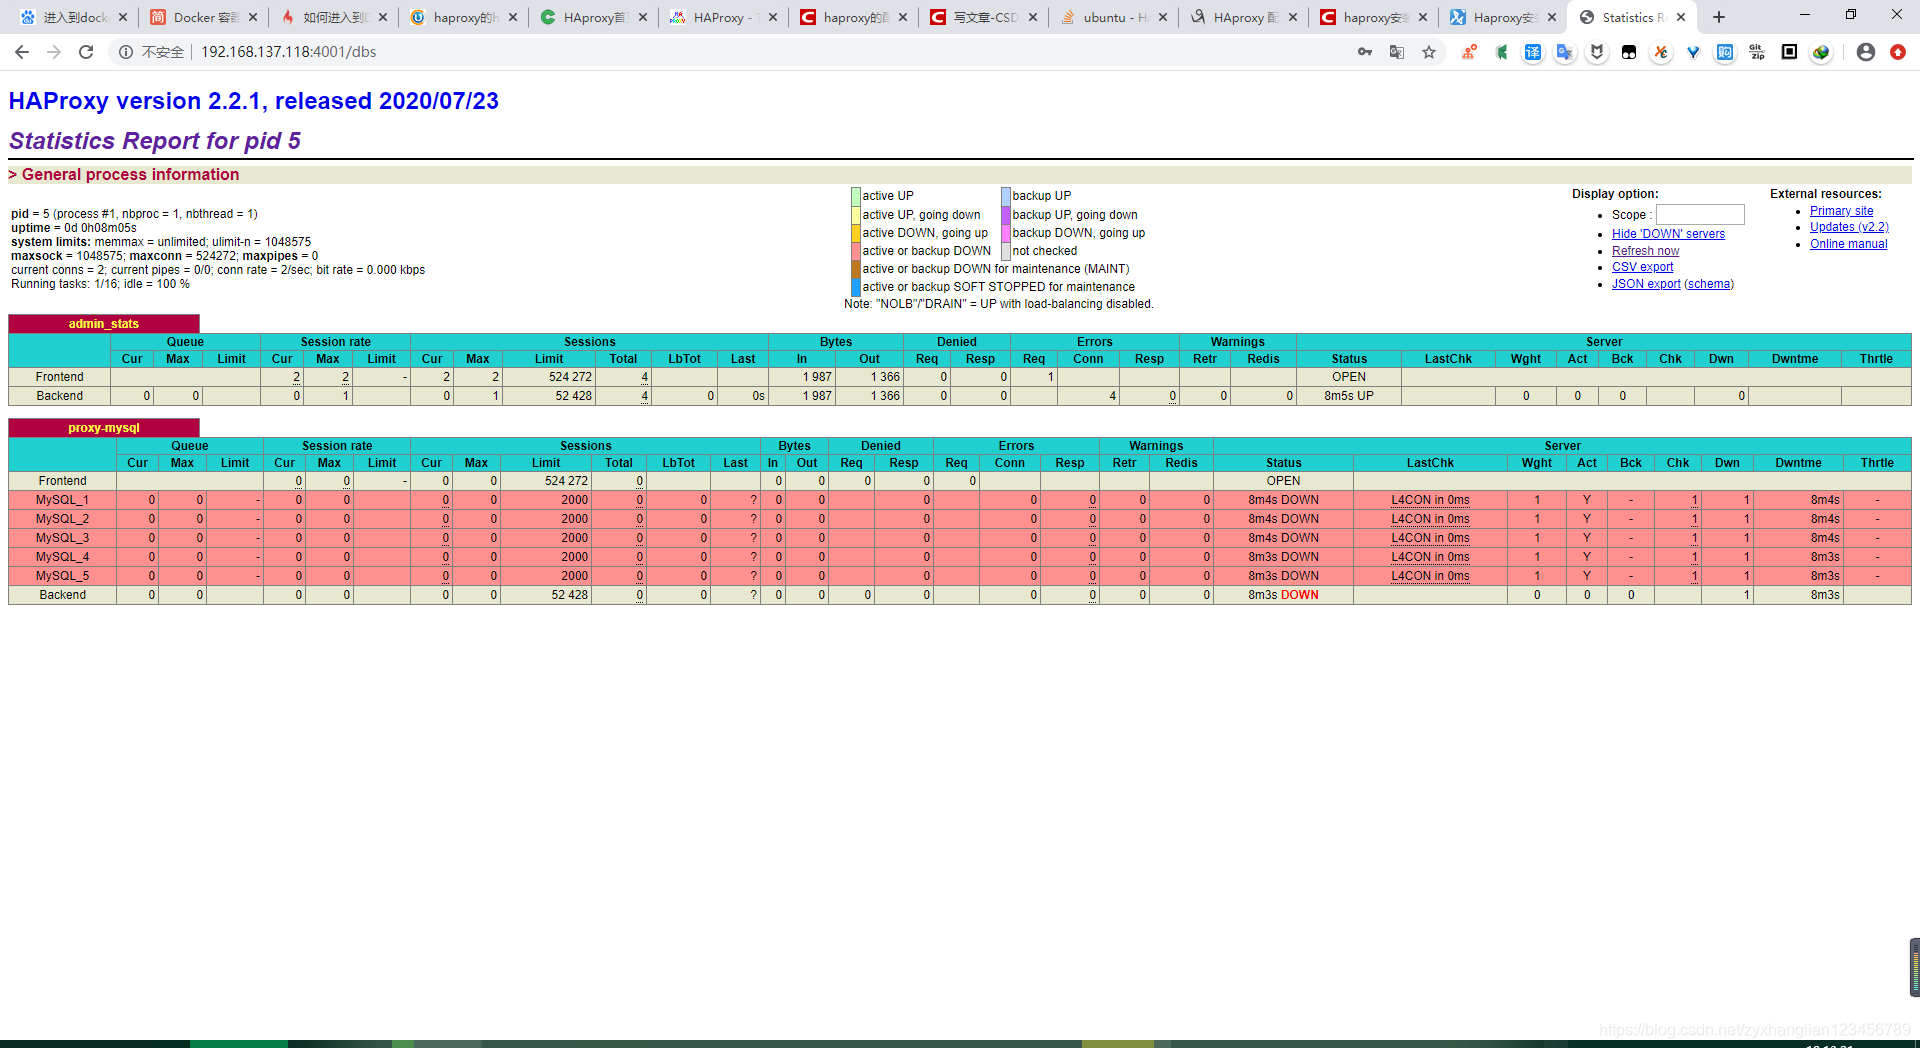Screen dimensions: 1920x1048
Task: Switch to the Haproxy安 tab
Action: [1504, 17]
